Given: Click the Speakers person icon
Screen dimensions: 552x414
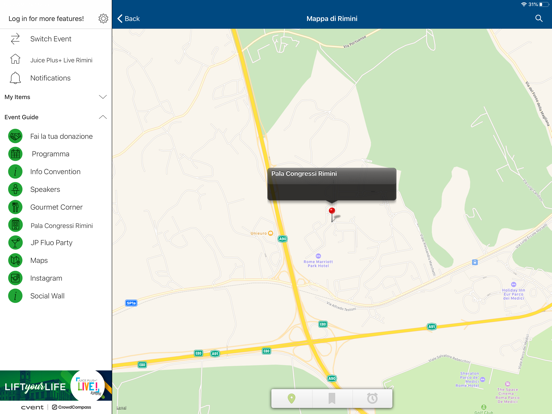Looking at the screenshot, I should pyautogui.click(x=15, y=189).
